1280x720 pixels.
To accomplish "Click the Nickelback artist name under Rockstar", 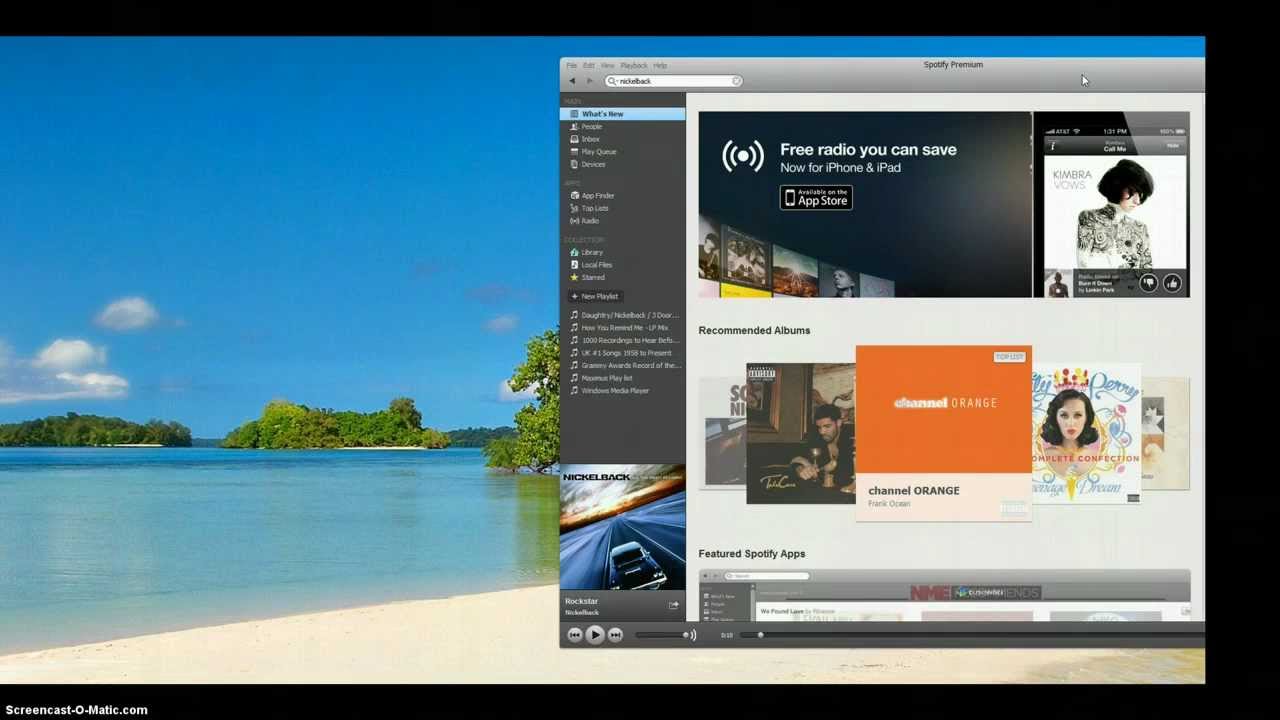I will (582, 612).
